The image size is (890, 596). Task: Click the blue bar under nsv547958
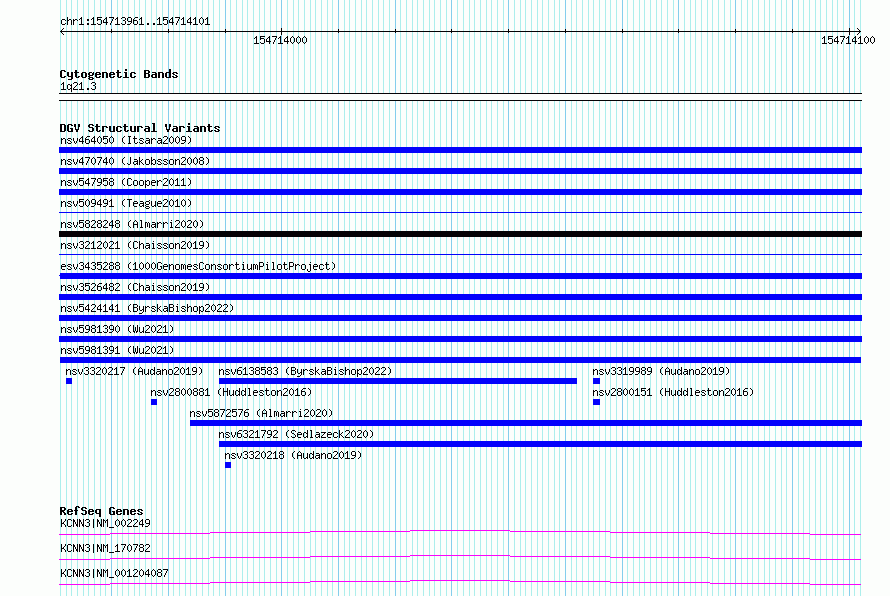pyautogui.click(x=460, y=192)
